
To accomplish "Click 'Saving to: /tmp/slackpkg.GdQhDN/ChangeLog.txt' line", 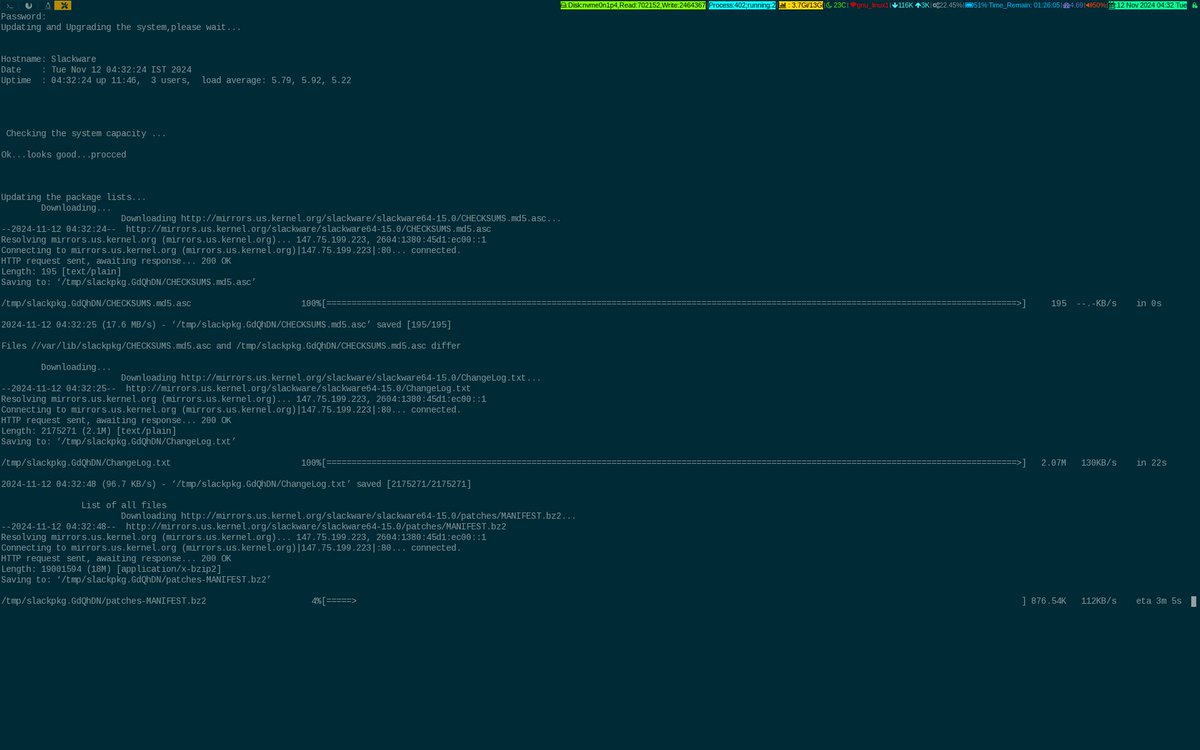I will click(x=118, y=442).
